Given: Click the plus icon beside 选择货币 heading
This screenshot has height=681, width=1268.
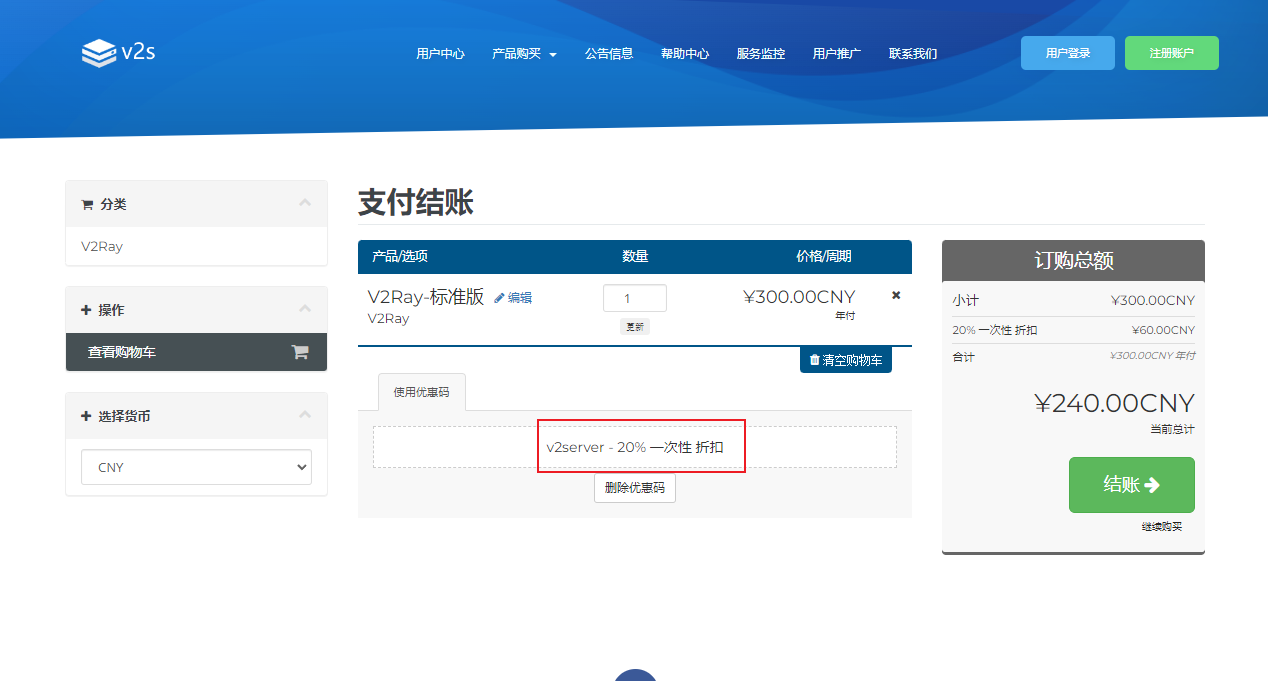Looking at the screenshot, I should (86, 416).
